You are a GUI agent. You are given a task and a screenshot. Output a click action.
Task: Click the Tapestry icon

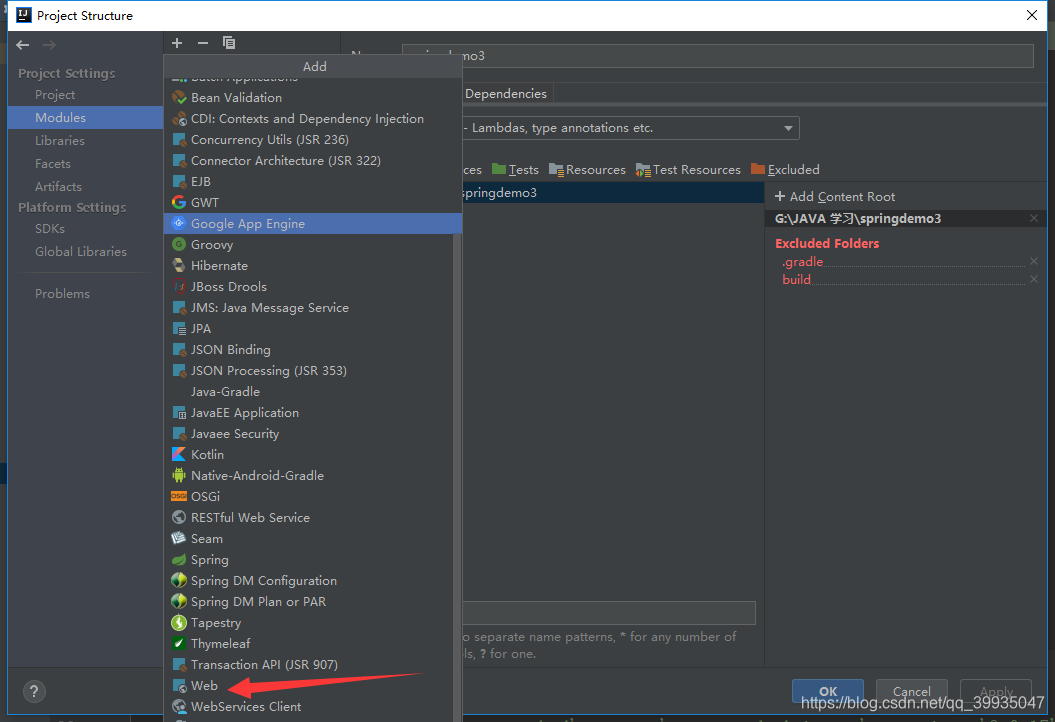pyautogui.click(x=179, y=622)
